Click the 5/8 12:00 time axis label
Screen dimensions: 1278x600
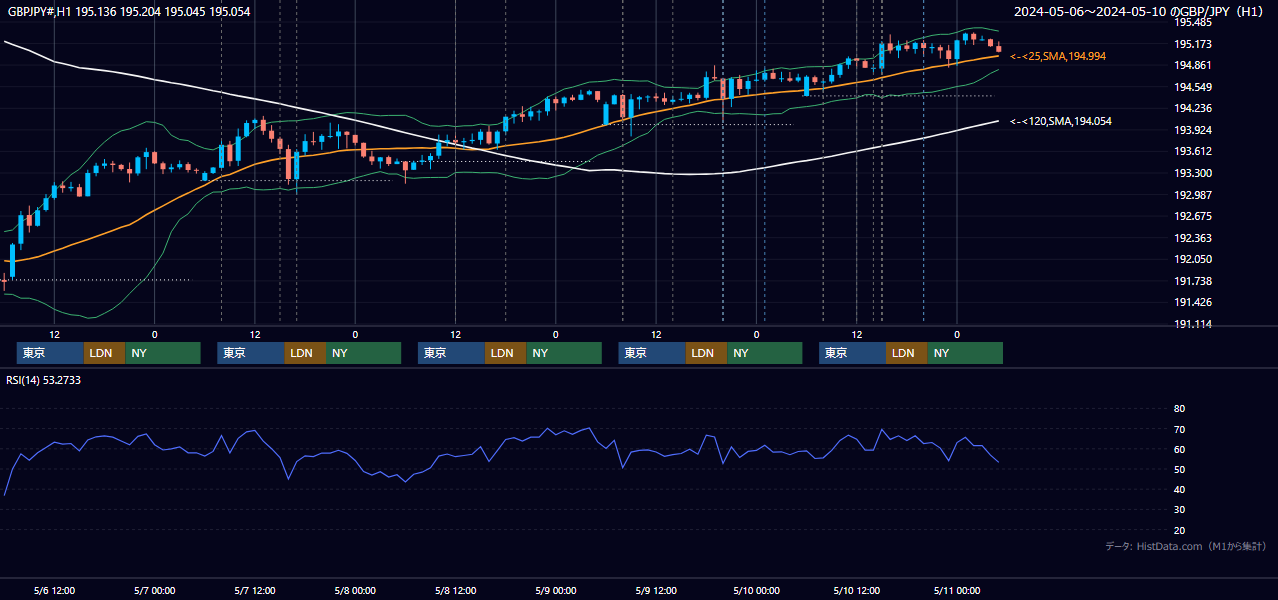pos(455,590)
